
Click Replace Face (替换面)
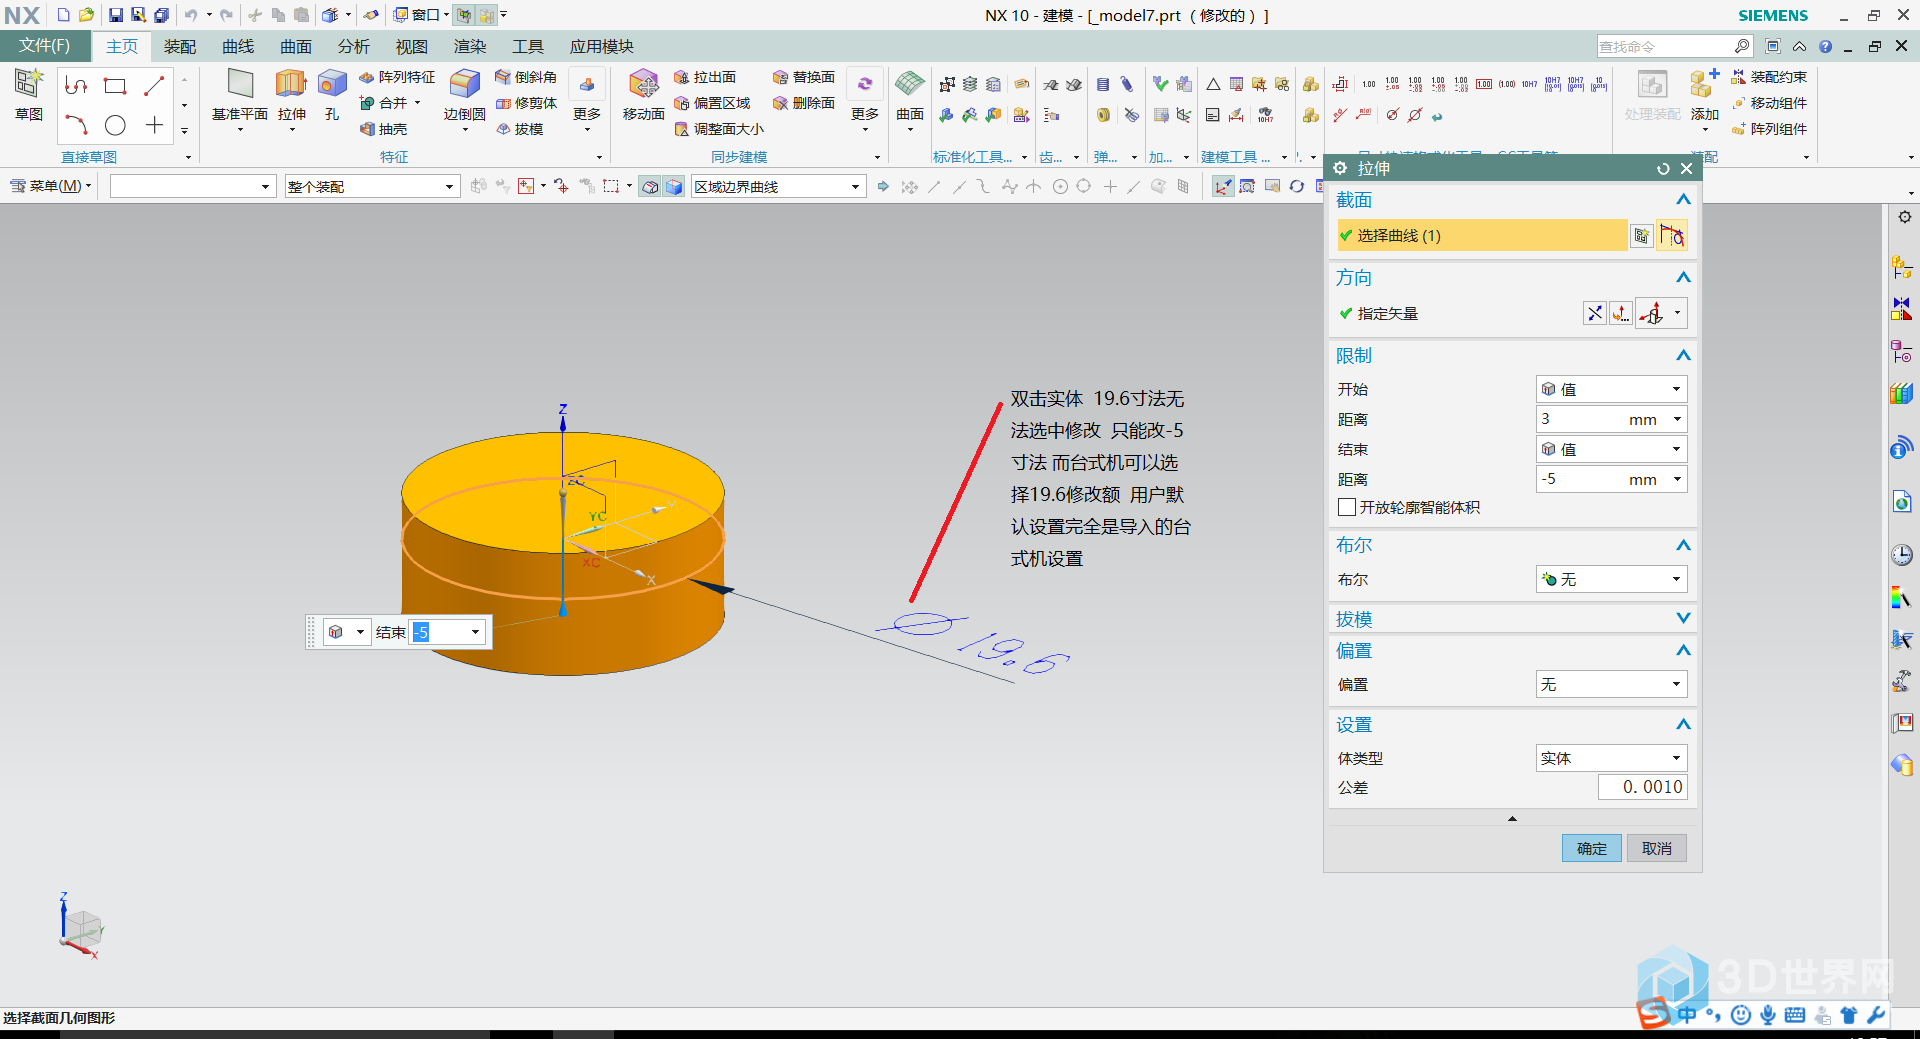tap(804, 77)
